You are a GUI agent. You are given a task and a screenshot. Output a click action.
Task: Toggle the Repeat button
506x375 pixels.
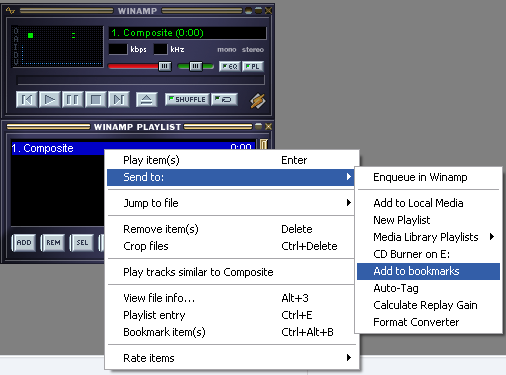pyautogui.click(x=224, y=99)
